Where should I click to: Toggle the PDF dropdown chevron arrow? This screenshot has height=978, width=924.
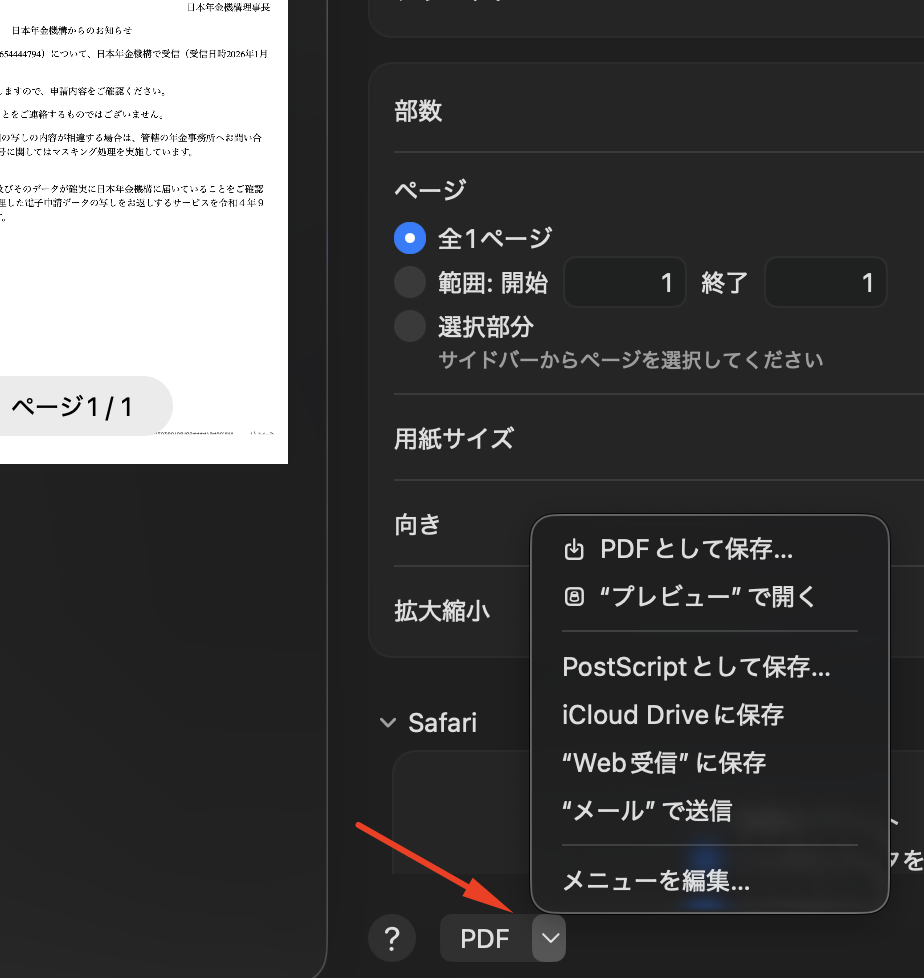pyautogui.click(x=549, y=938)
